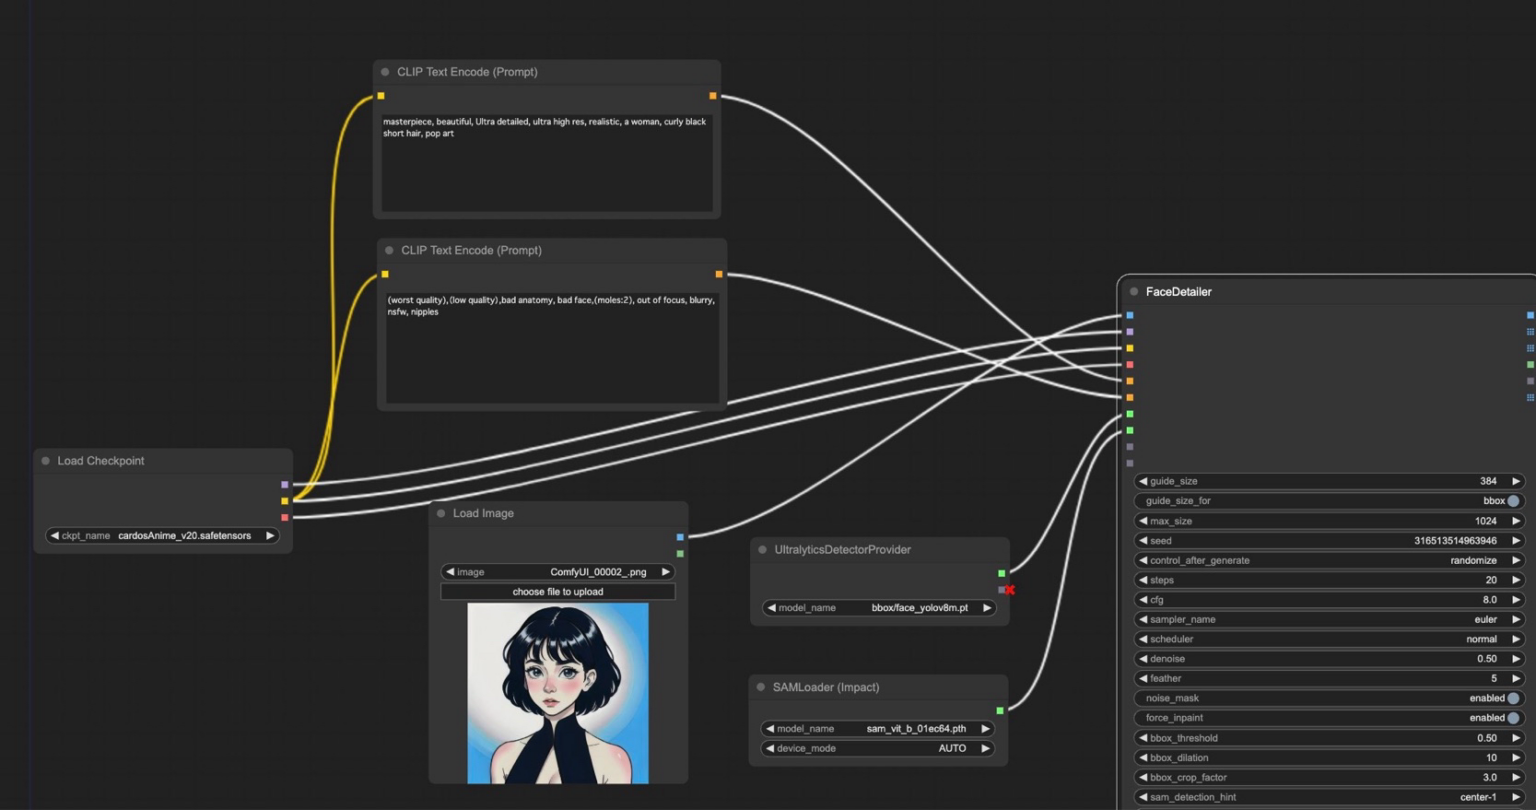Increase the denoise value with right arrow

(x=1516, y=659)
